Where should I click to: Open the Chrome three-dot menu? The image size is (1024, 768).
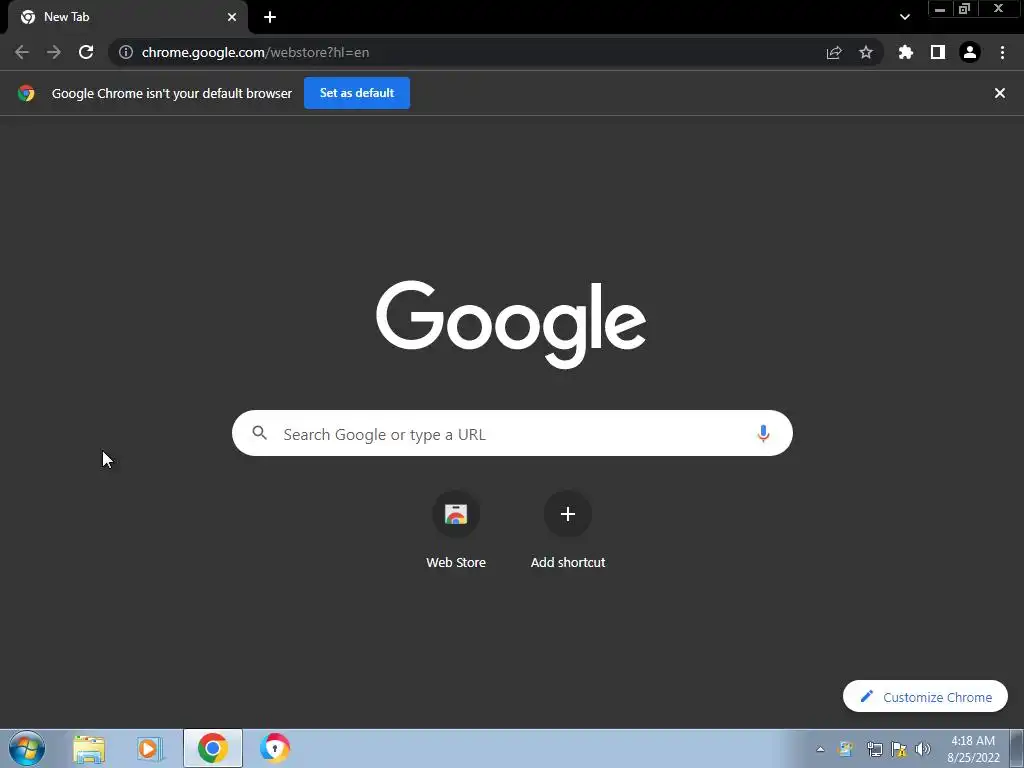point(1002,52)
